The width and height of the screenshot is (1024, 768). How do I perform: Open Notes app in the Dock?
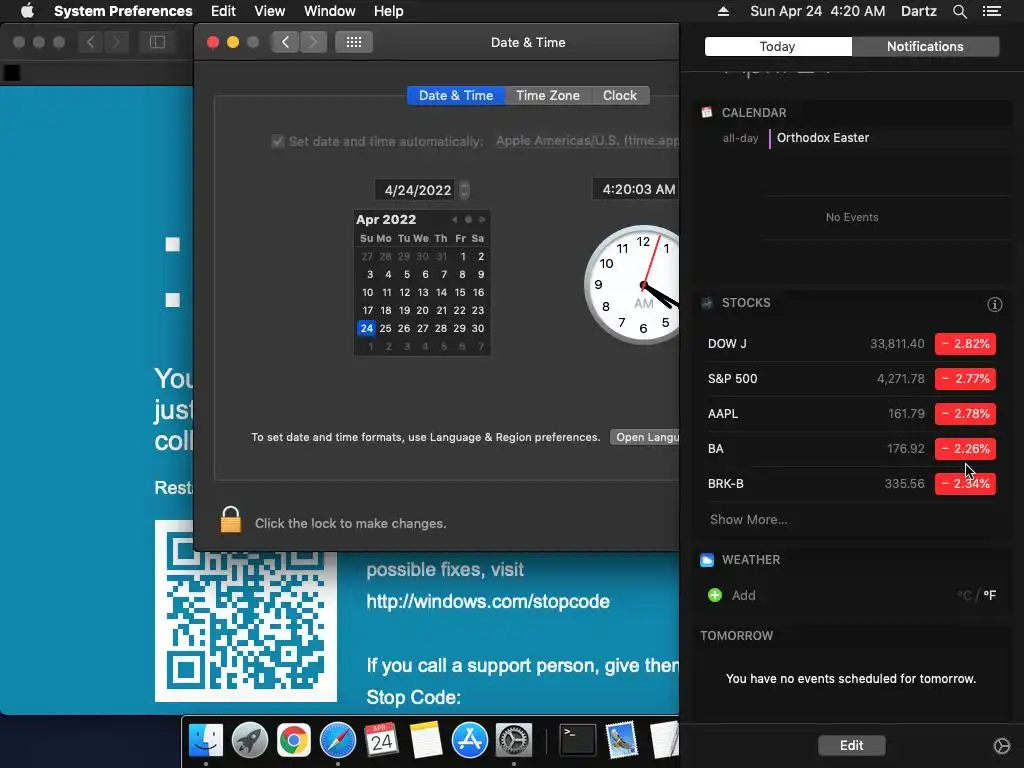tap(426, 741)
